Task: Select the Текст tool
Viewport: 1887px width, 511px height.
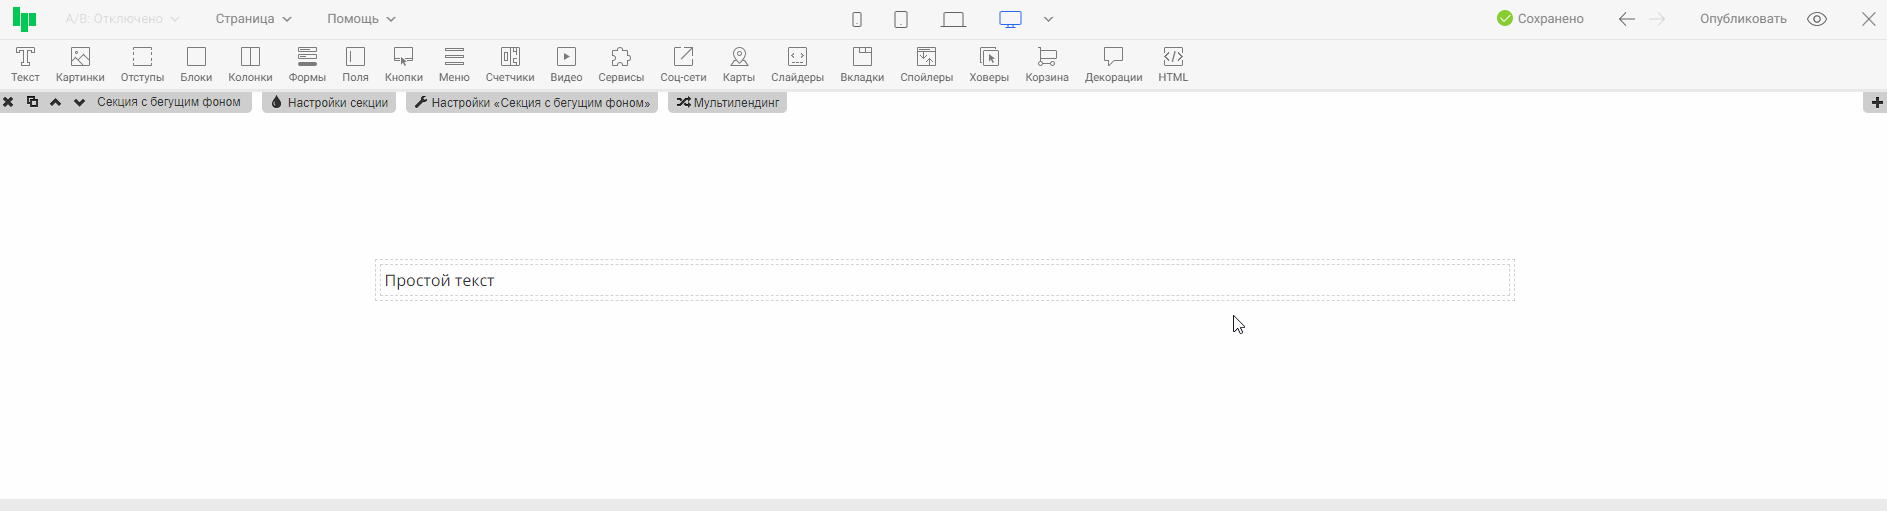Action: [25, 64]
